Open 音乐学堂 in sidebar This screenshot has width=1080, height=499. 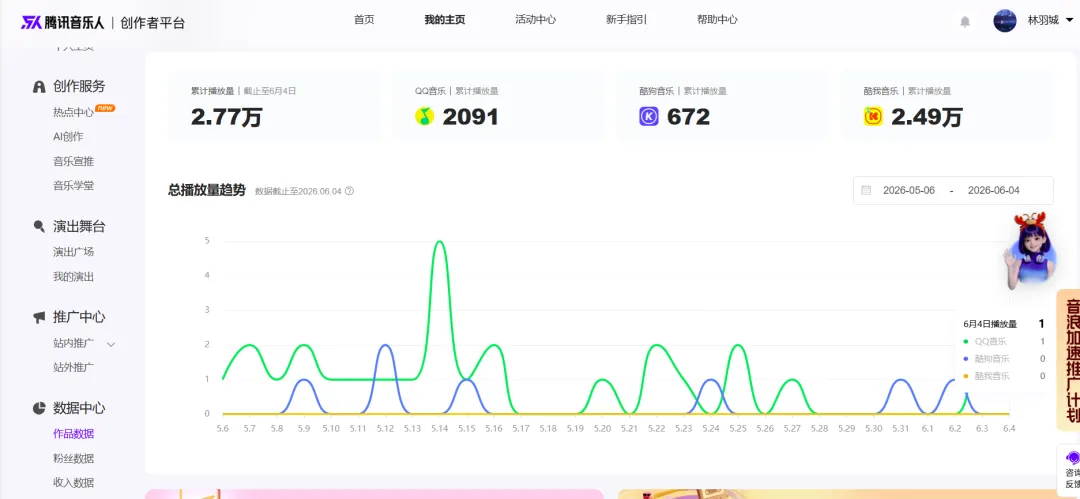[x=74, y=185]
